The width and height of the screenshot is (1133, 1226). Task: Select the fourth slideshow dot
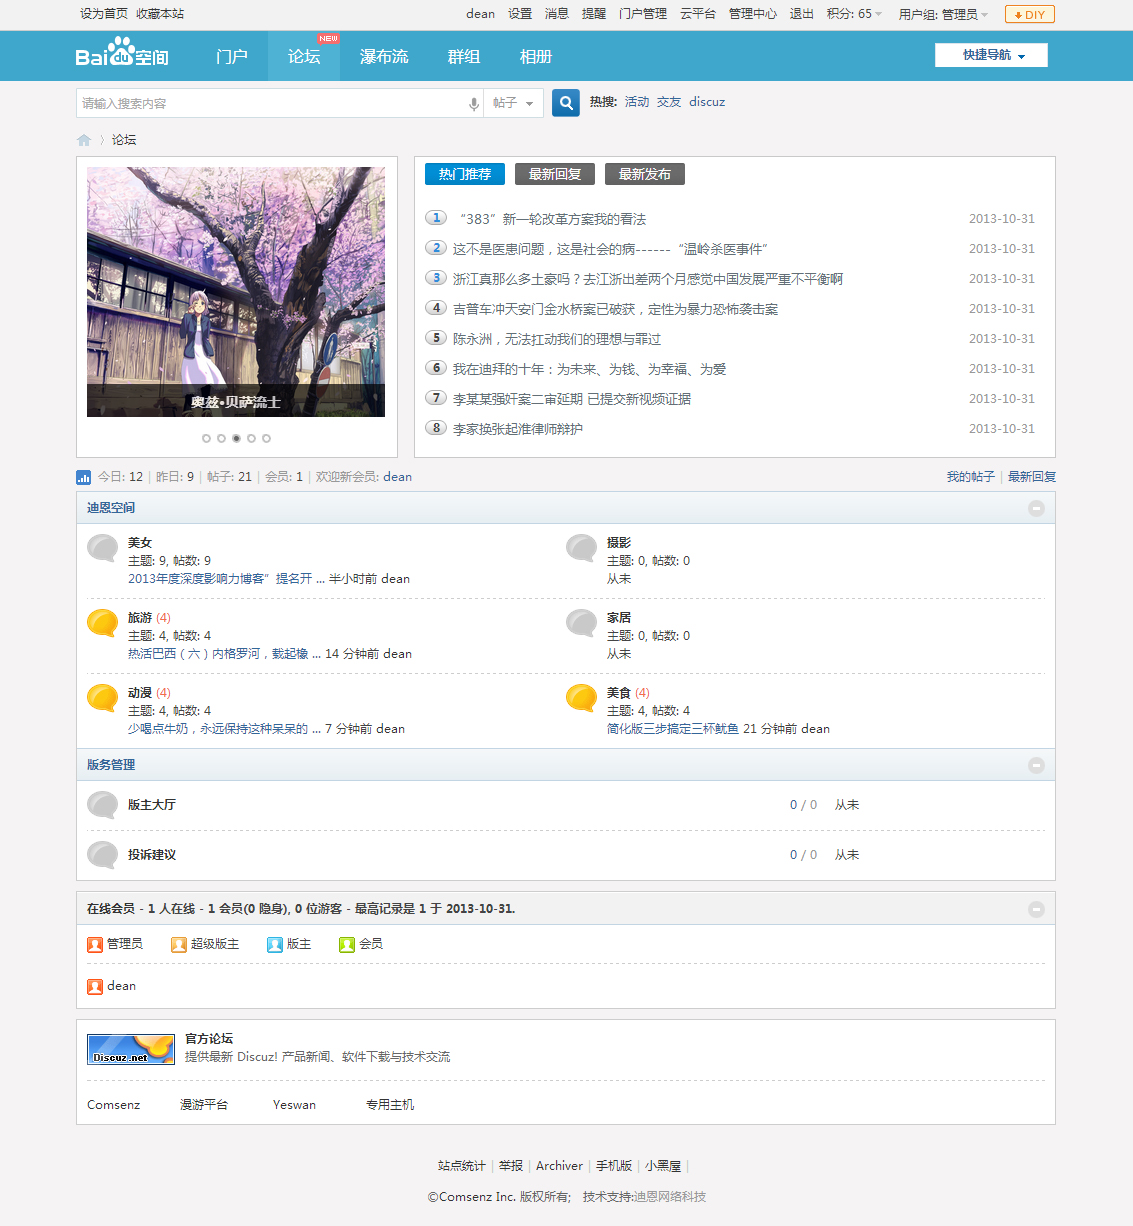(x=251, y=438)
